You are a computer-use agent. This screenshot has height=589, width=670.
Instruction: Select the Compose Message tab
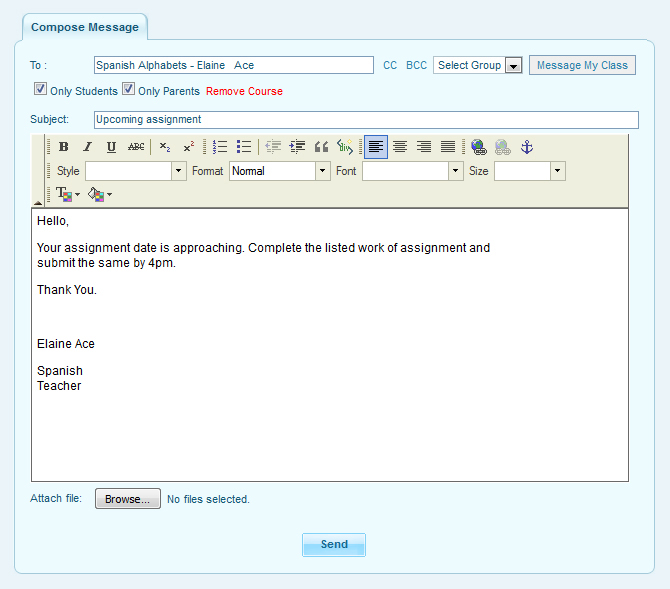tap(84, 27)
